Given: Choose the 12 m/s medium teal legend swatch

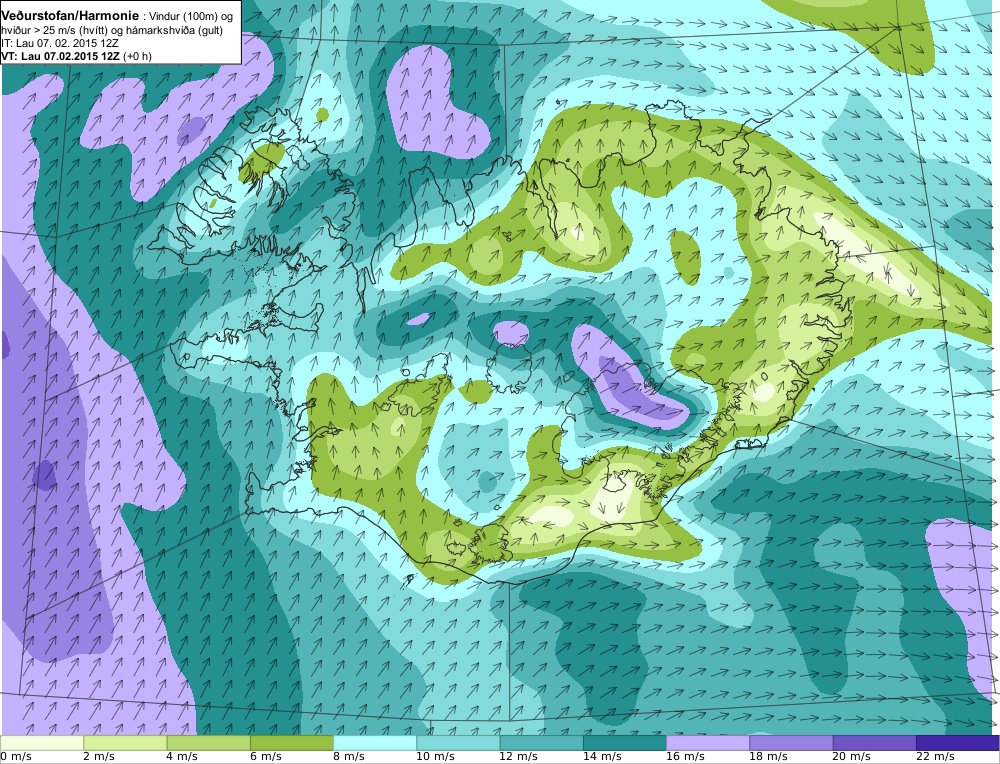Looking at the screenshot, I should coord(541,743).
